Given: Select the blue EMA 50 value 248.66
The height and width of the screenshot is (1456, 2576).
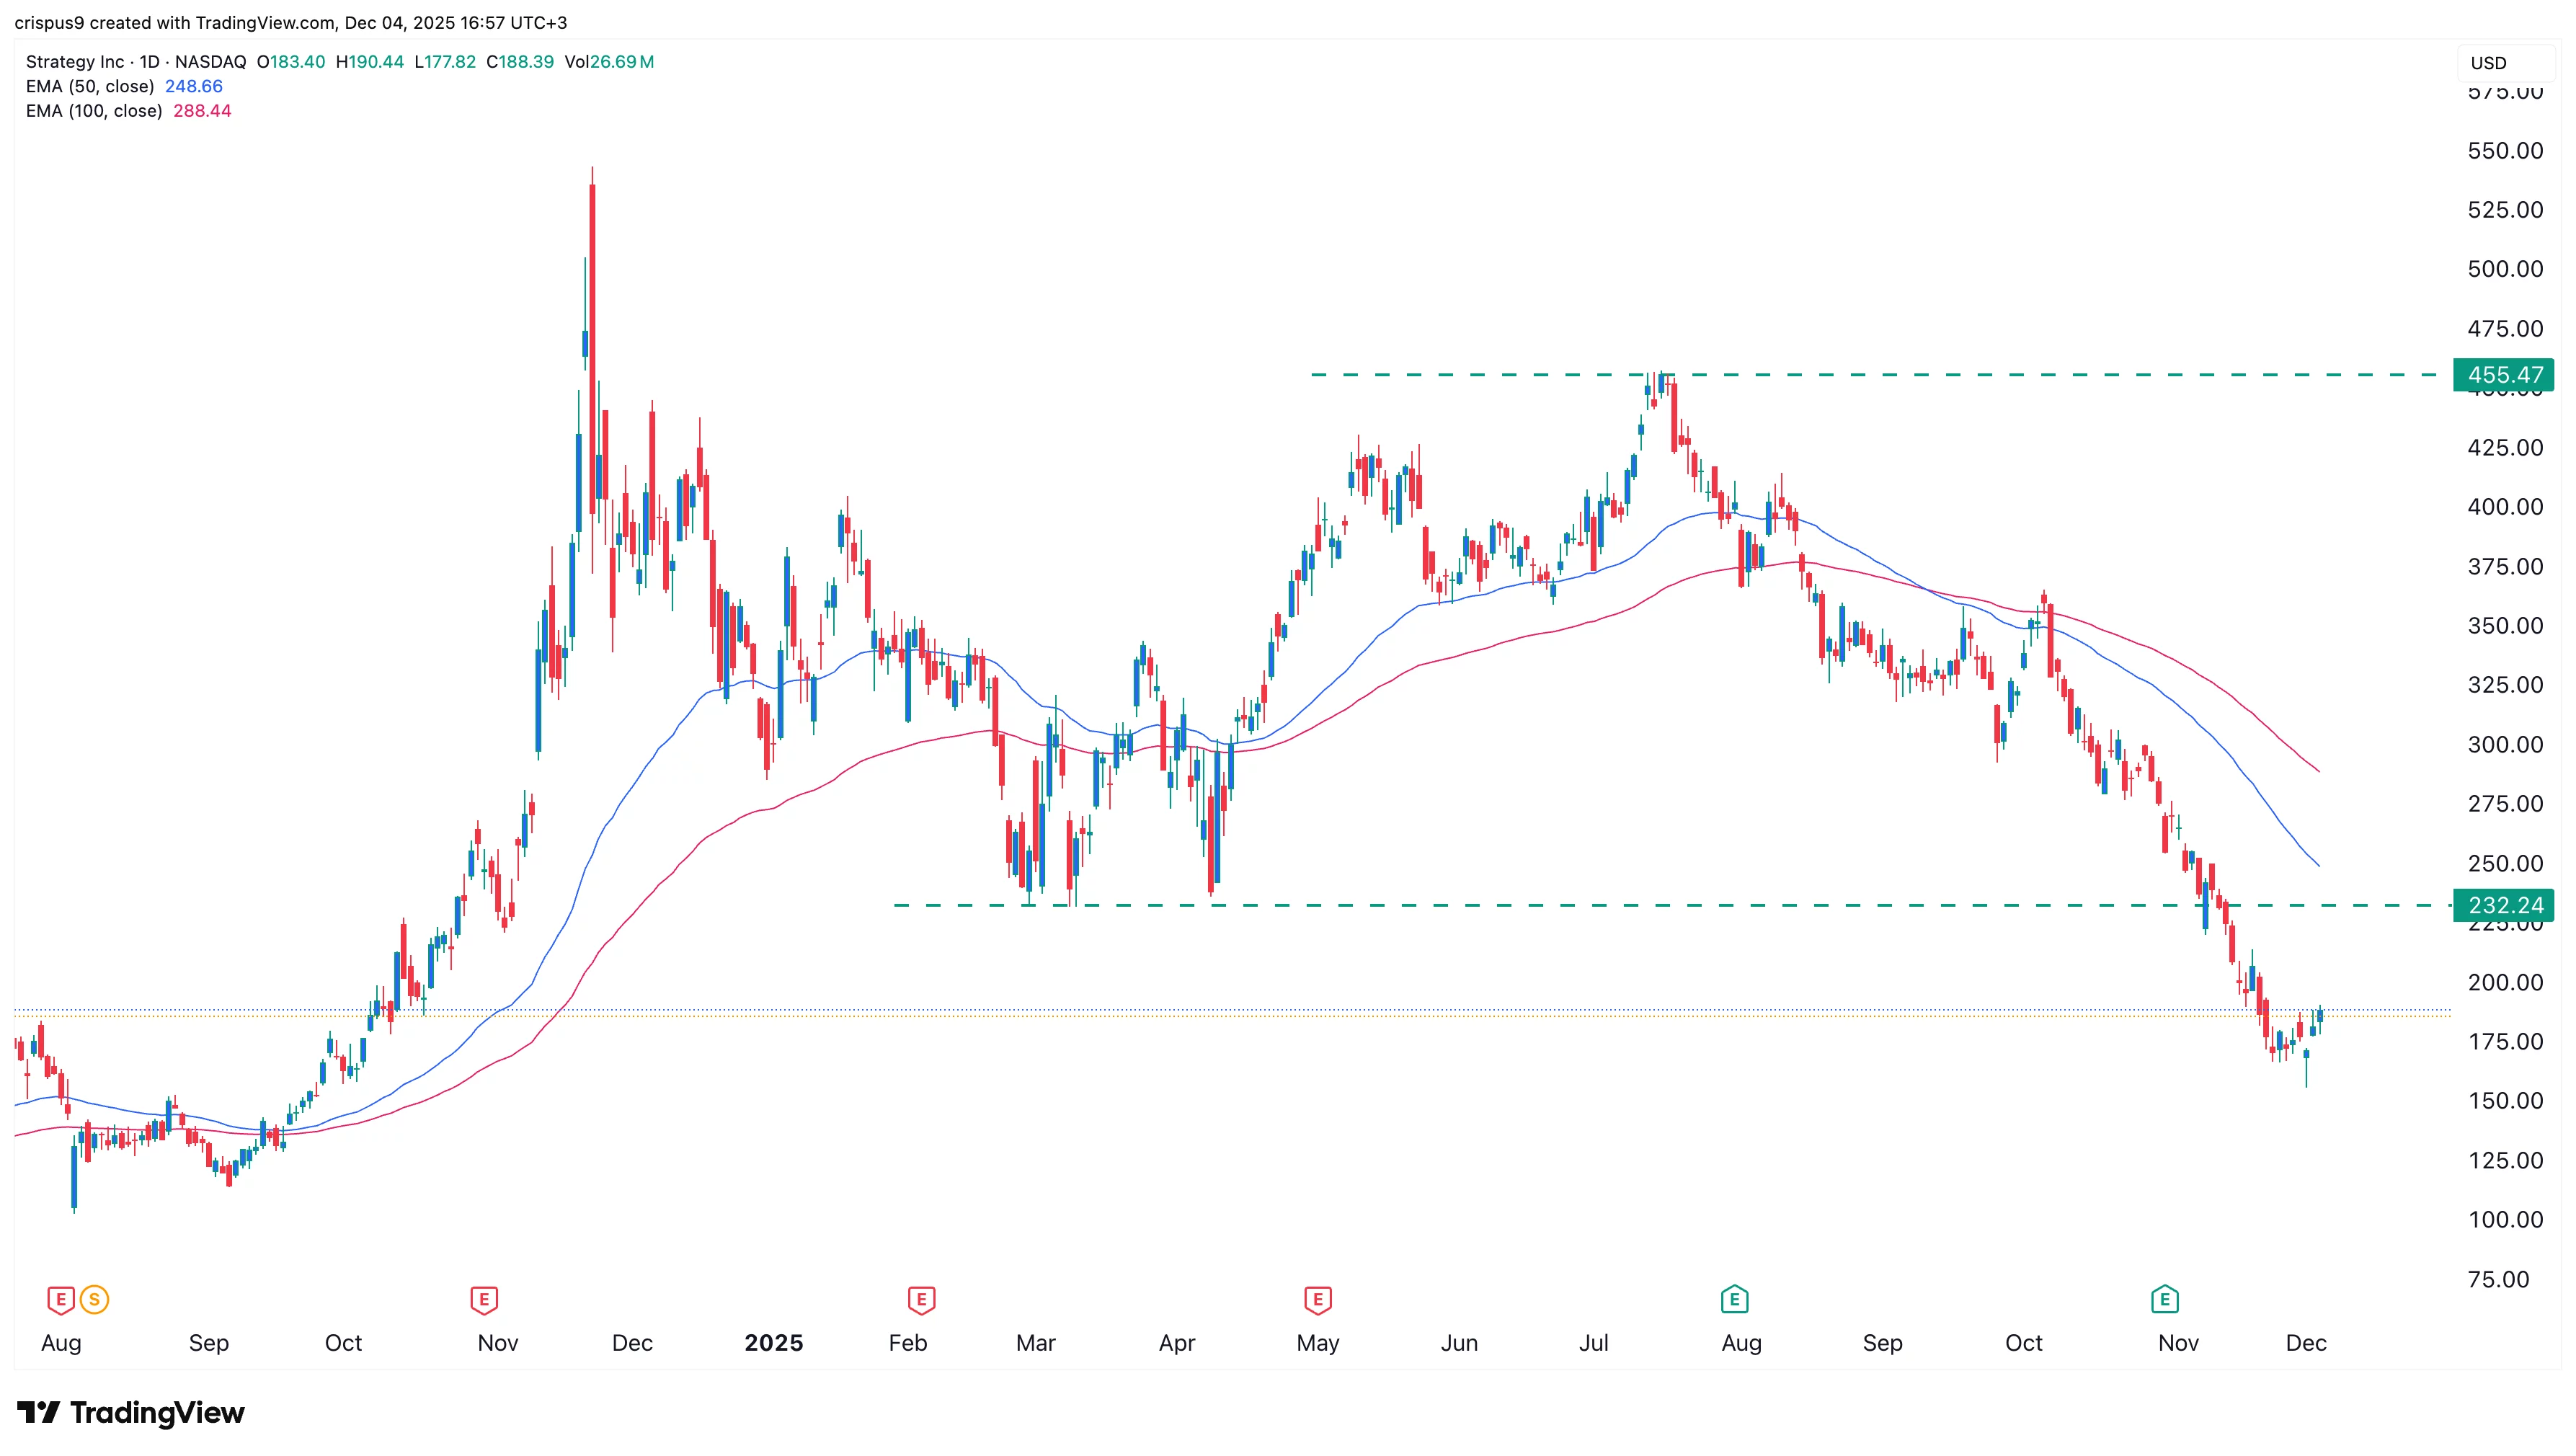Looking at the screenshot, I should (194, 87).
